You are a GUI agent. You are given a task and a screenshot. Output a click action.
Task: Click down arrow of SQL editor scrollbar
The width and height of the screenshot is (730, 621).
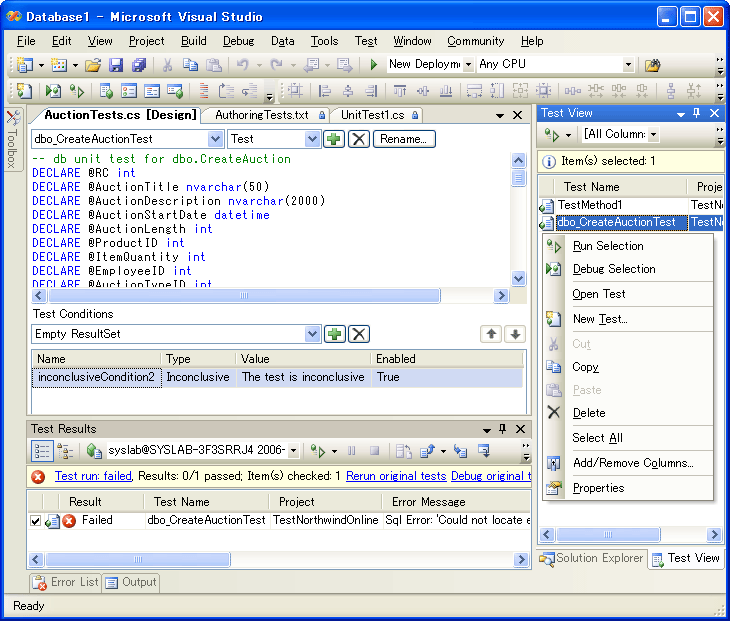point(518,278)
